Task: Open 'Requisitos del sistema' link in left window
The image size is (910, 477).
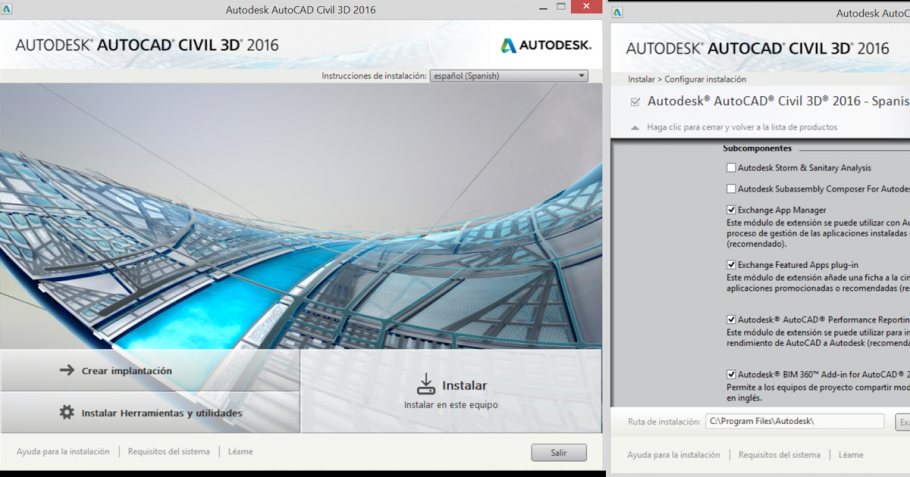Action: pos(169,452)
